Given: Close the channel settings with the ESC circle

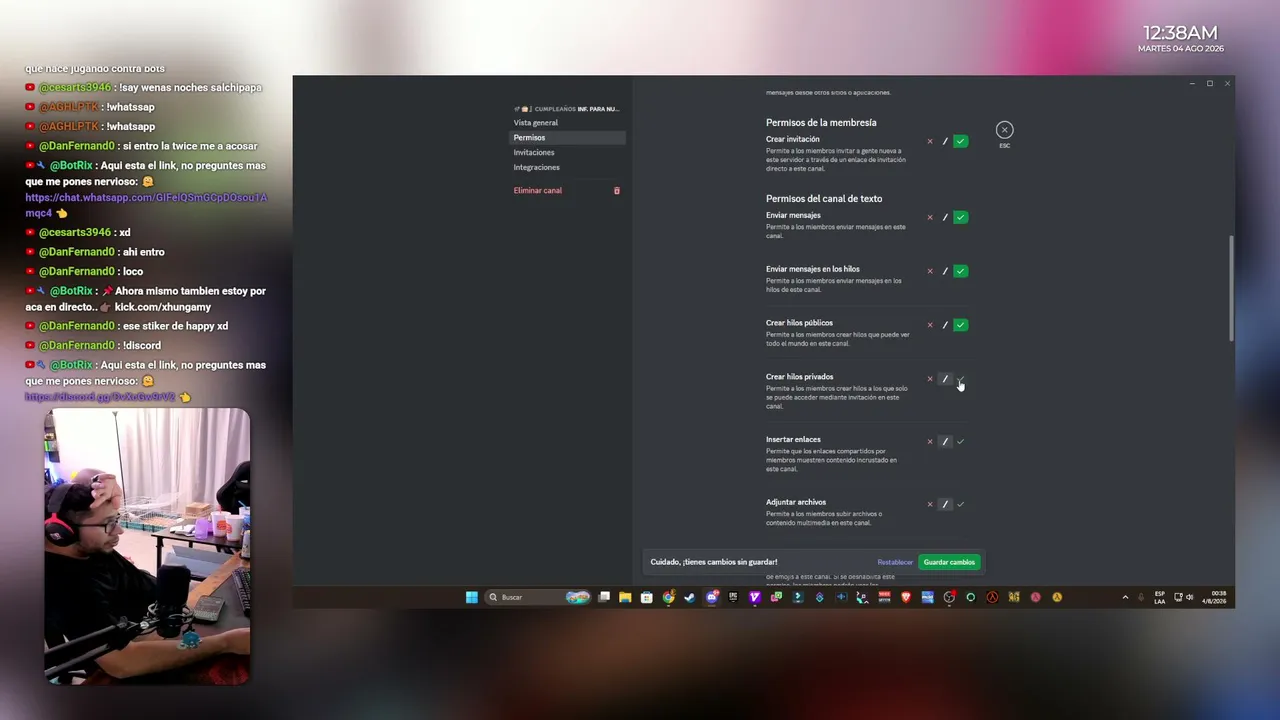Looking at the screenshot, I should pos(1004,130).
